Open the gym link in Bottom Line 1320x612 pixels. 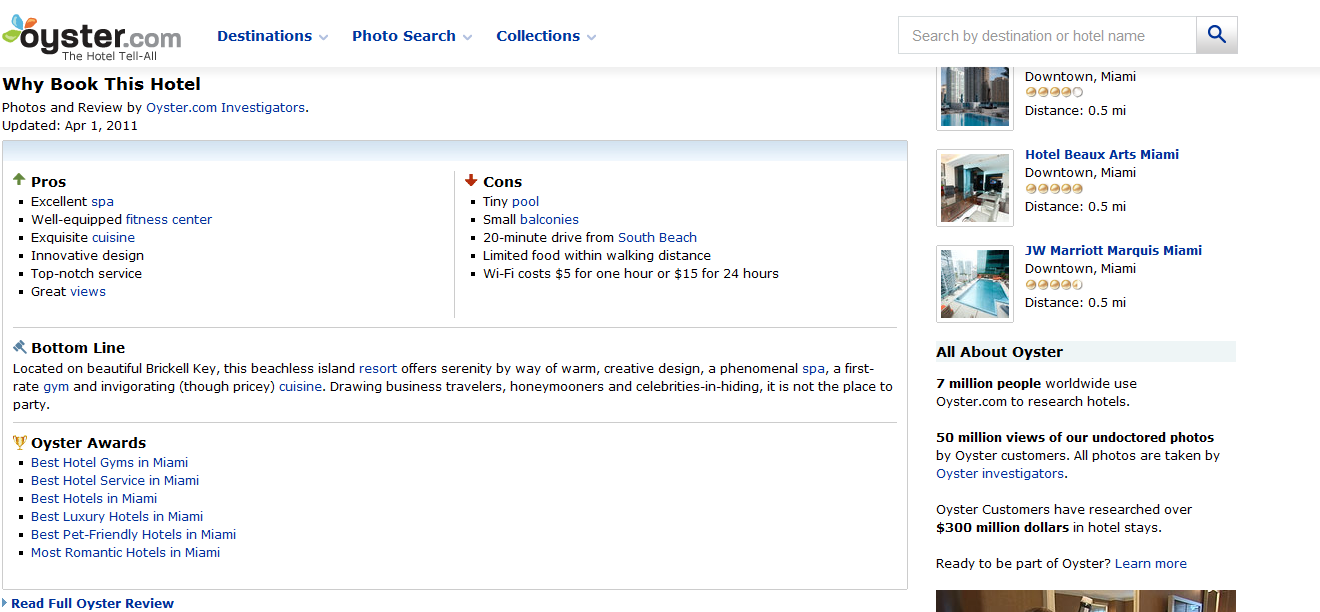click(56, 386)
